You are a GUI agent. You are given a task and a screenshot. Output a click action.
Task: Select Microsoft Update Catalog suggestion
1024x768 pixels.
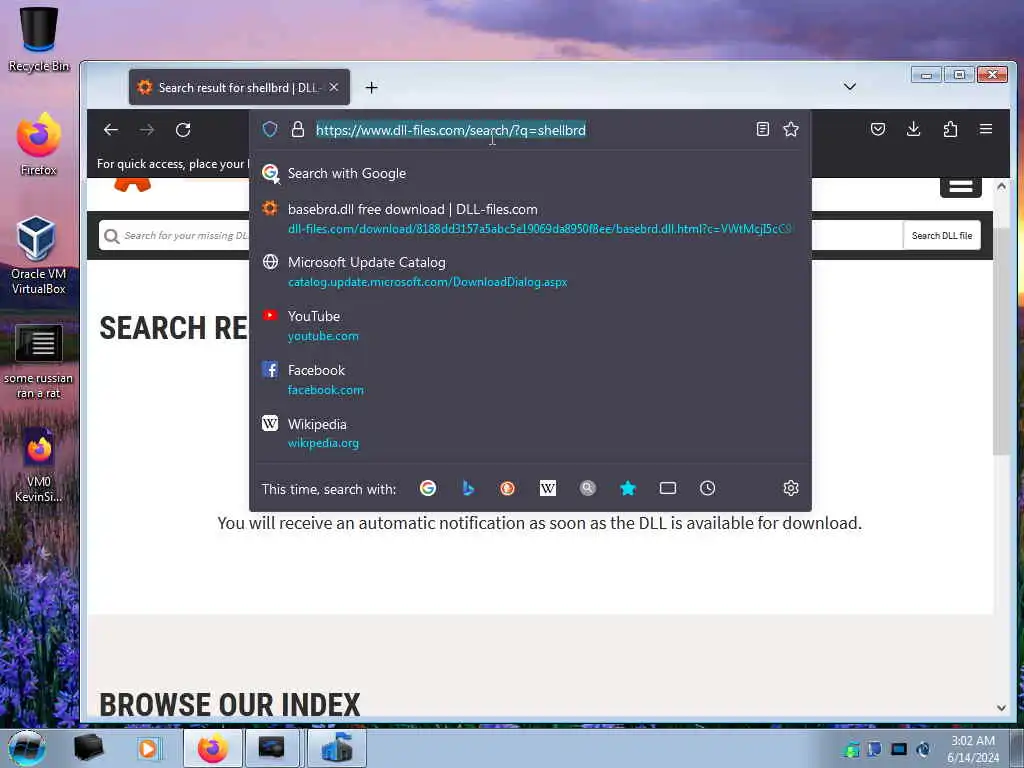point(530,272)
